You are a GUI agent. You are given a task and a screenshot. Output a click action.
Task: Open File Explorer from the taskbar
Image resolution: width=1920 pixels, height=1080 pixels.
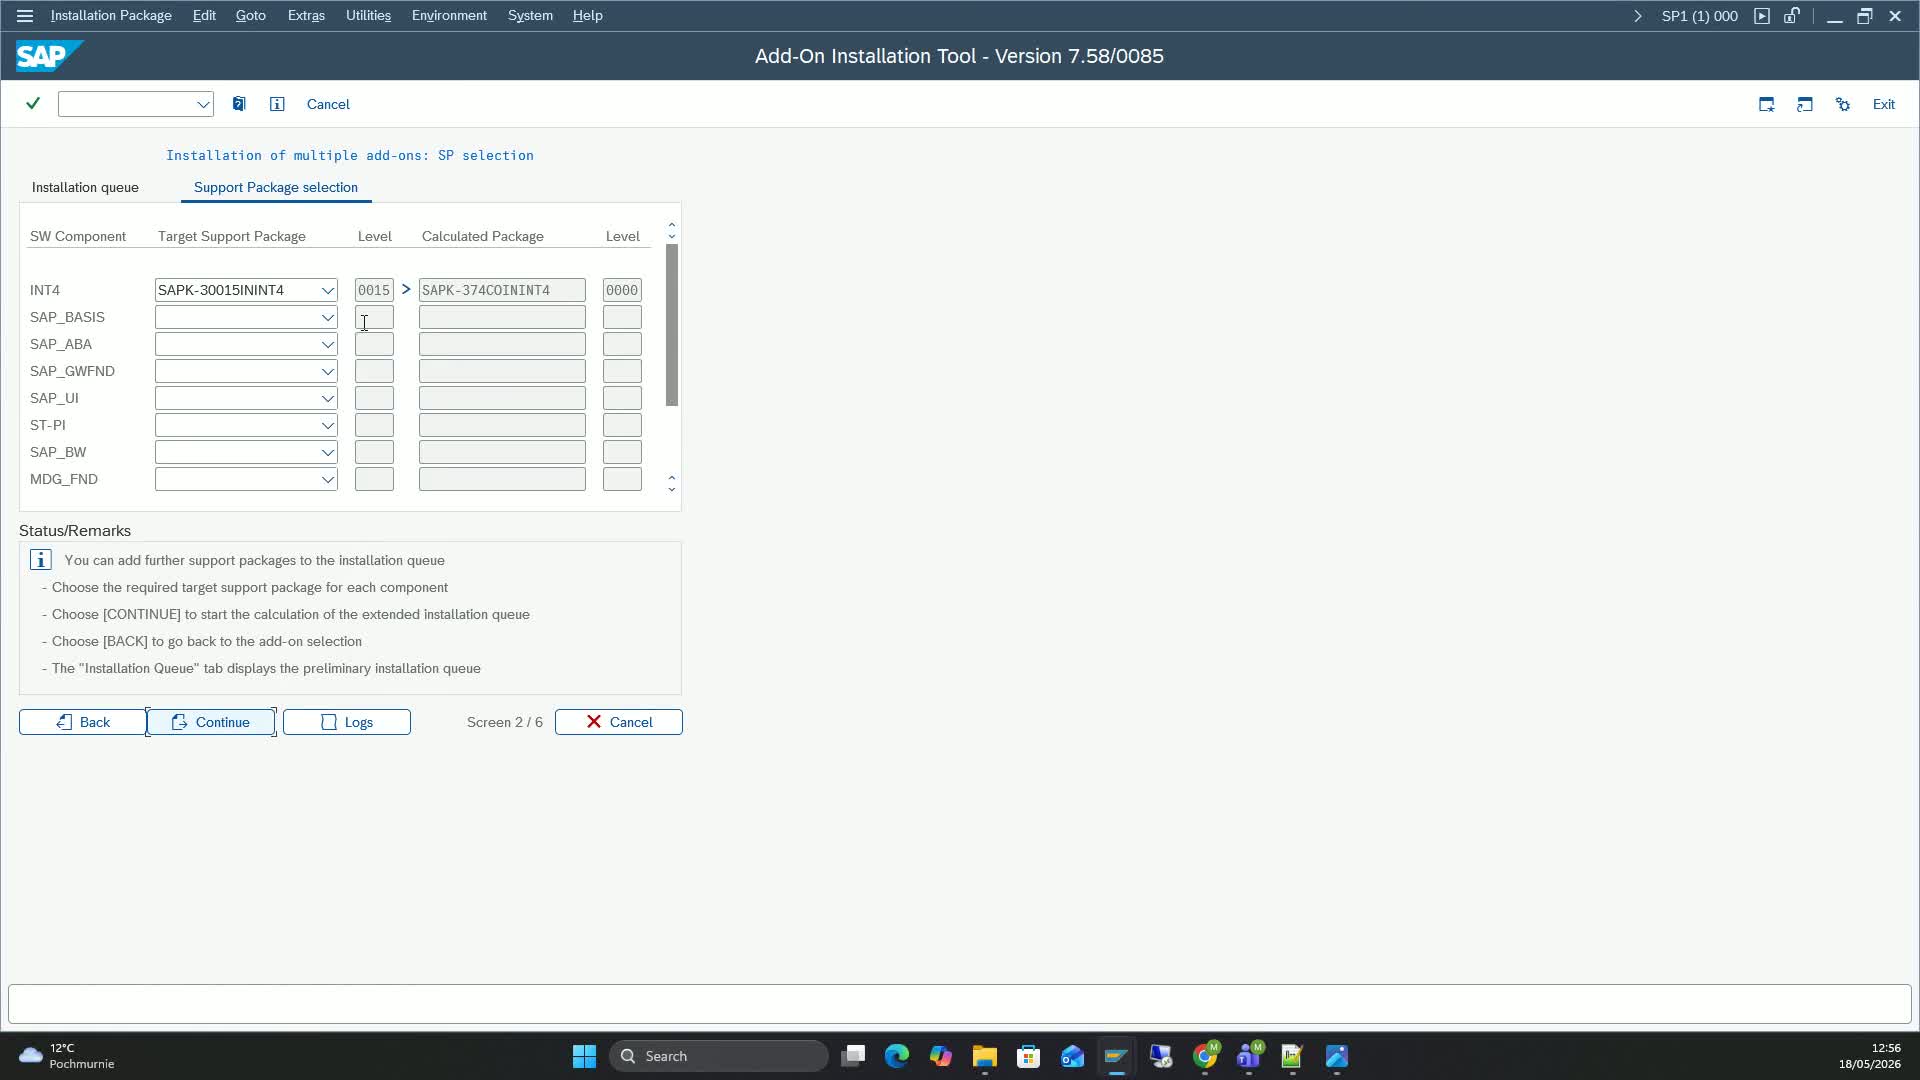click(985, 1056)
